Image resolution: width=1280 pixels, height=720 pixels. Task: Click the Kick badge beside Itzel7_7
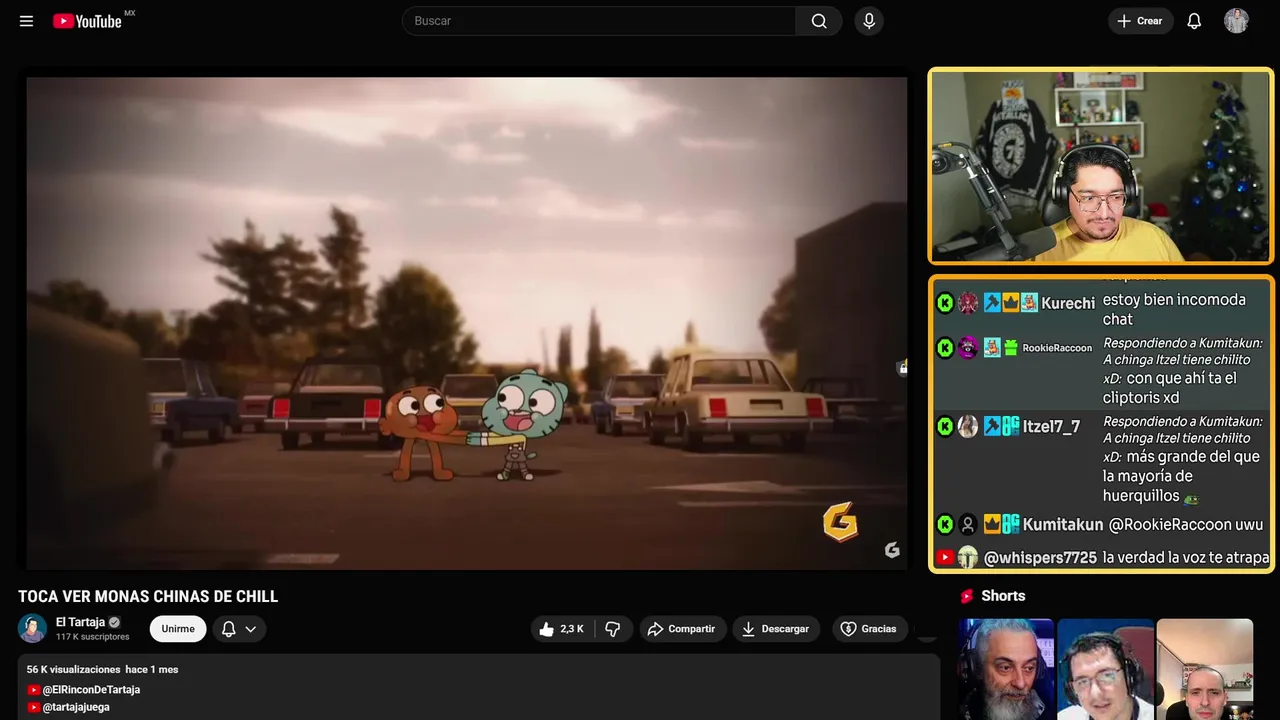pyautogui.click(x=945, y=427)
